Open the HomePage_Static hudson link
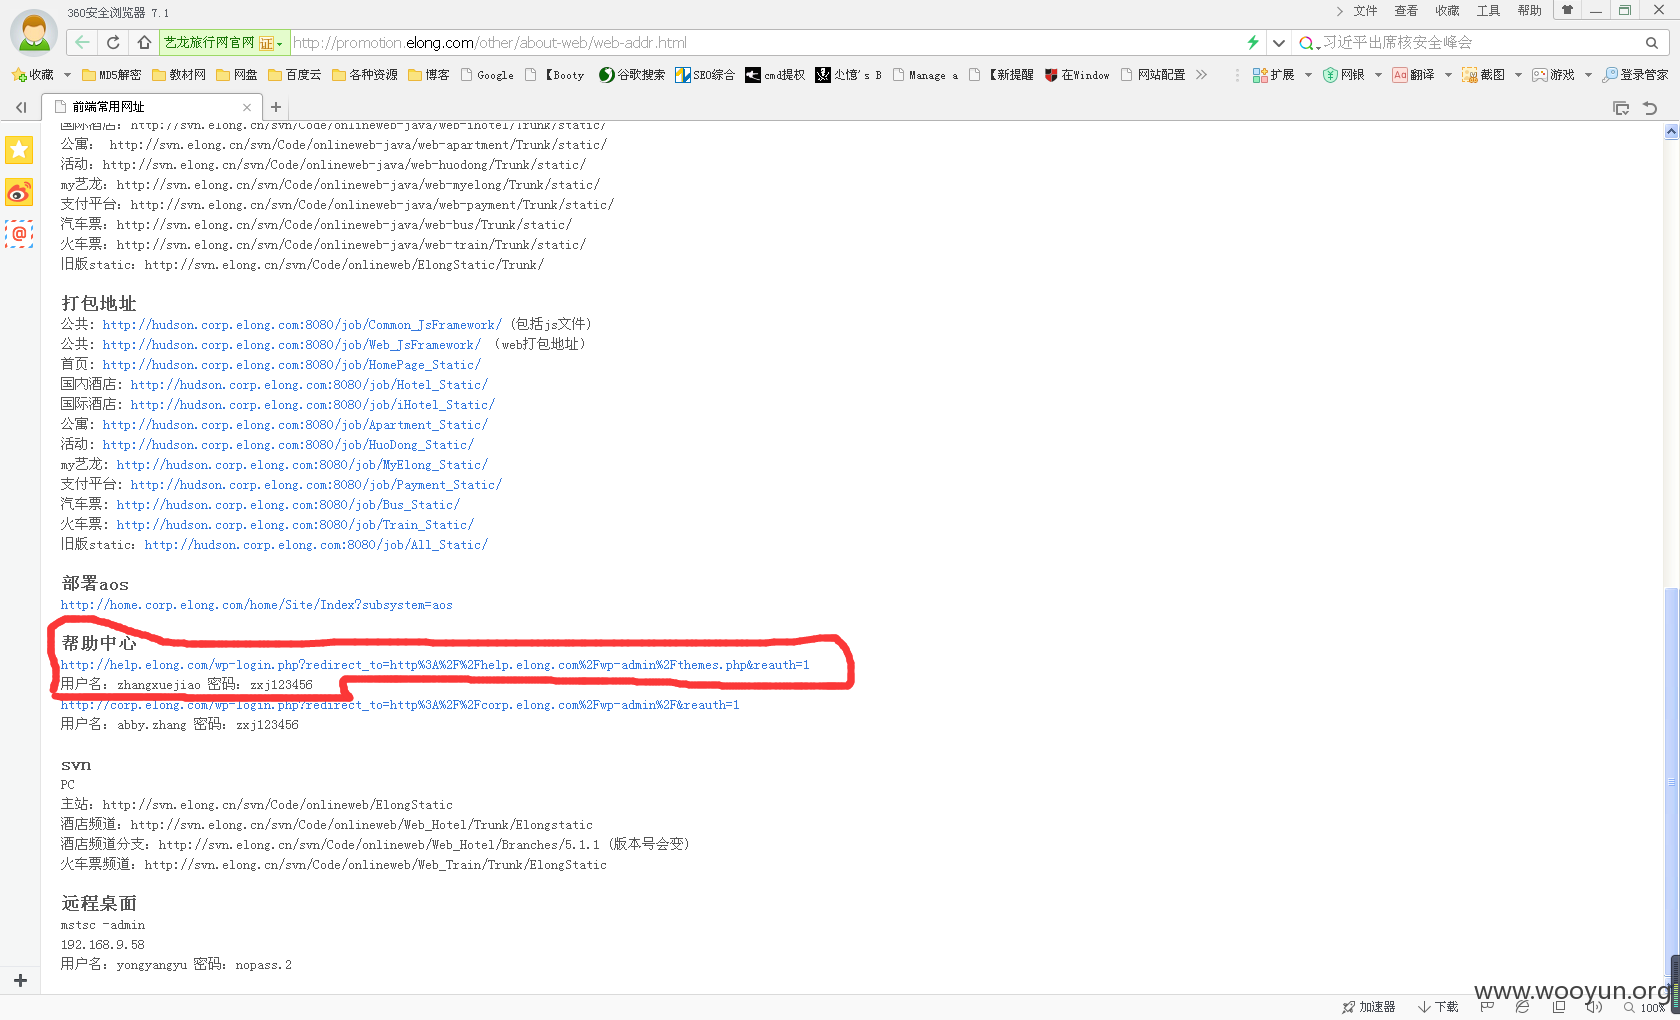Viewport: 1680px width, 1020px height. coord(291,365)
